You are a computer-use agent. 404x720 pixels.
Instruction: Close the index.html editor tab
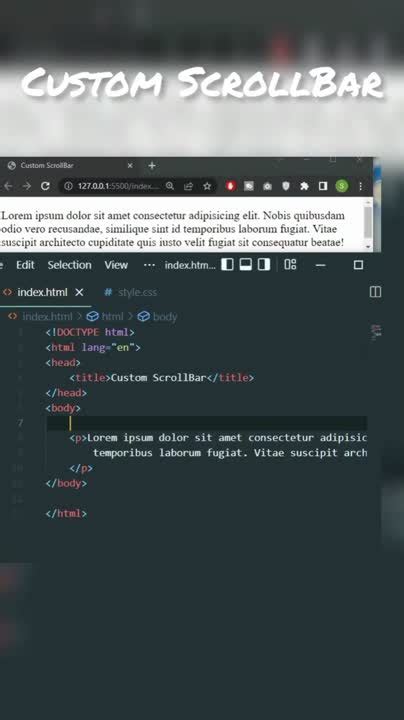(x=79, y=292)
